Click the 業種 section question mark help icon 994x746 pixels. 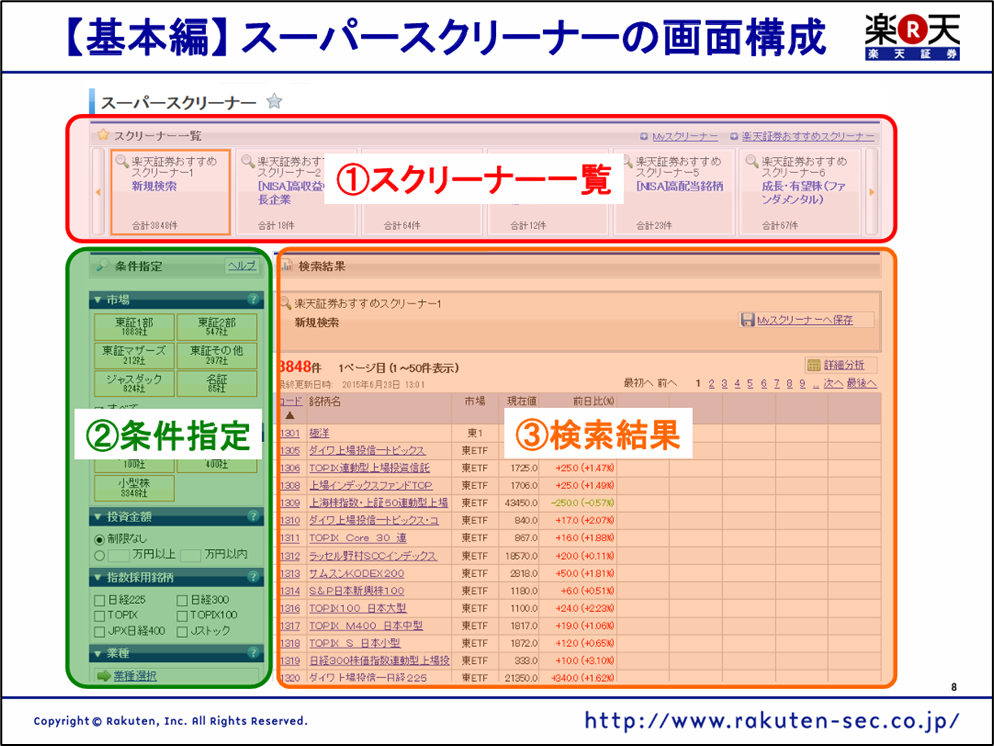[x=253, y=653]
